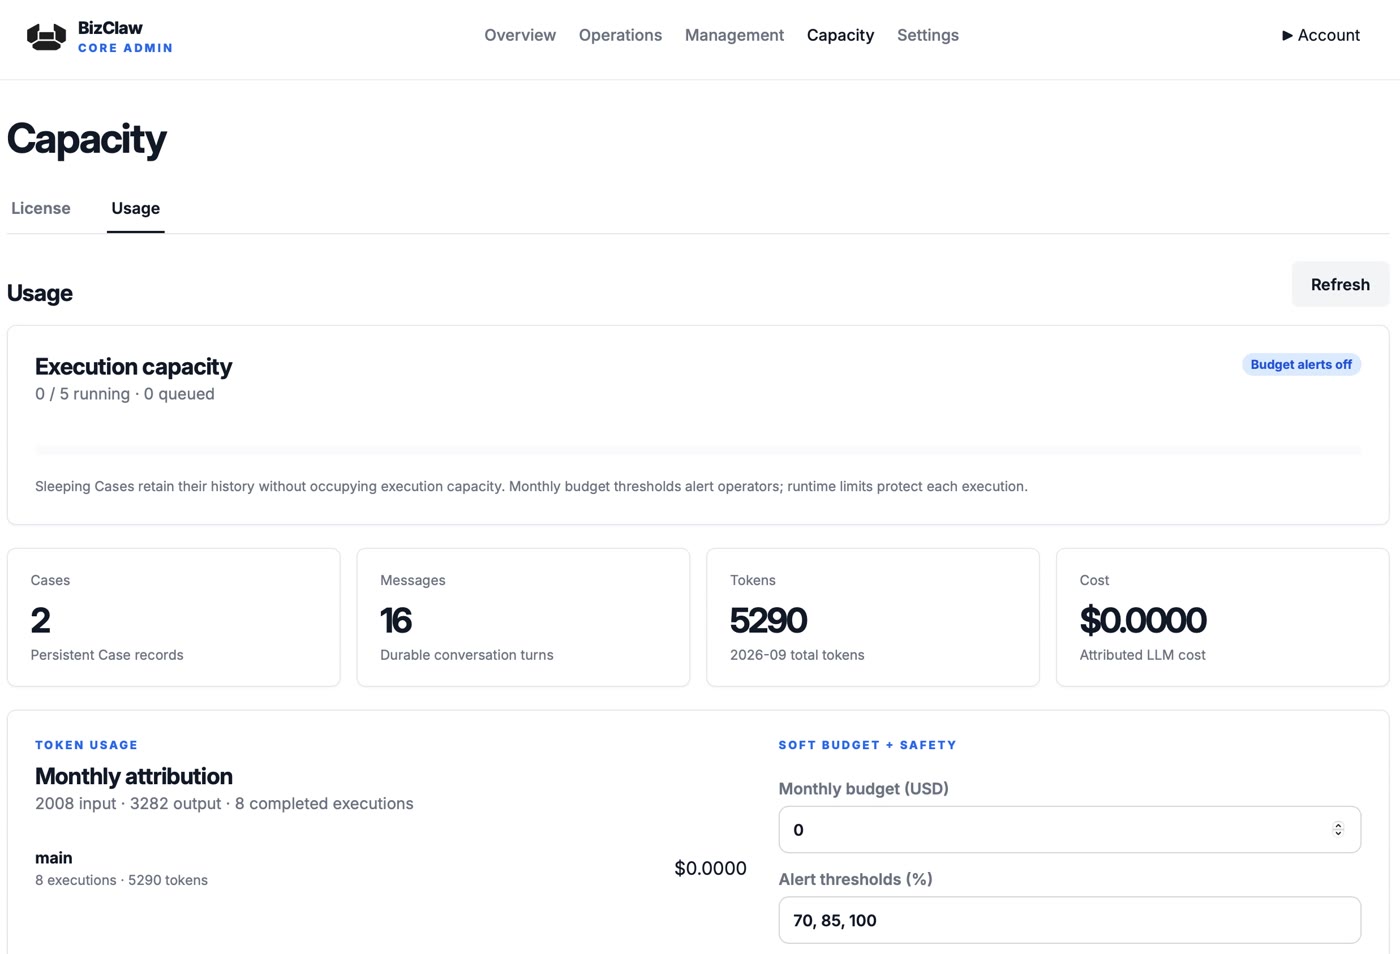The height and width of the screenshot is (954, 1400).
Task: Select Capacity in the top navigation
Action: click(840, 35)
